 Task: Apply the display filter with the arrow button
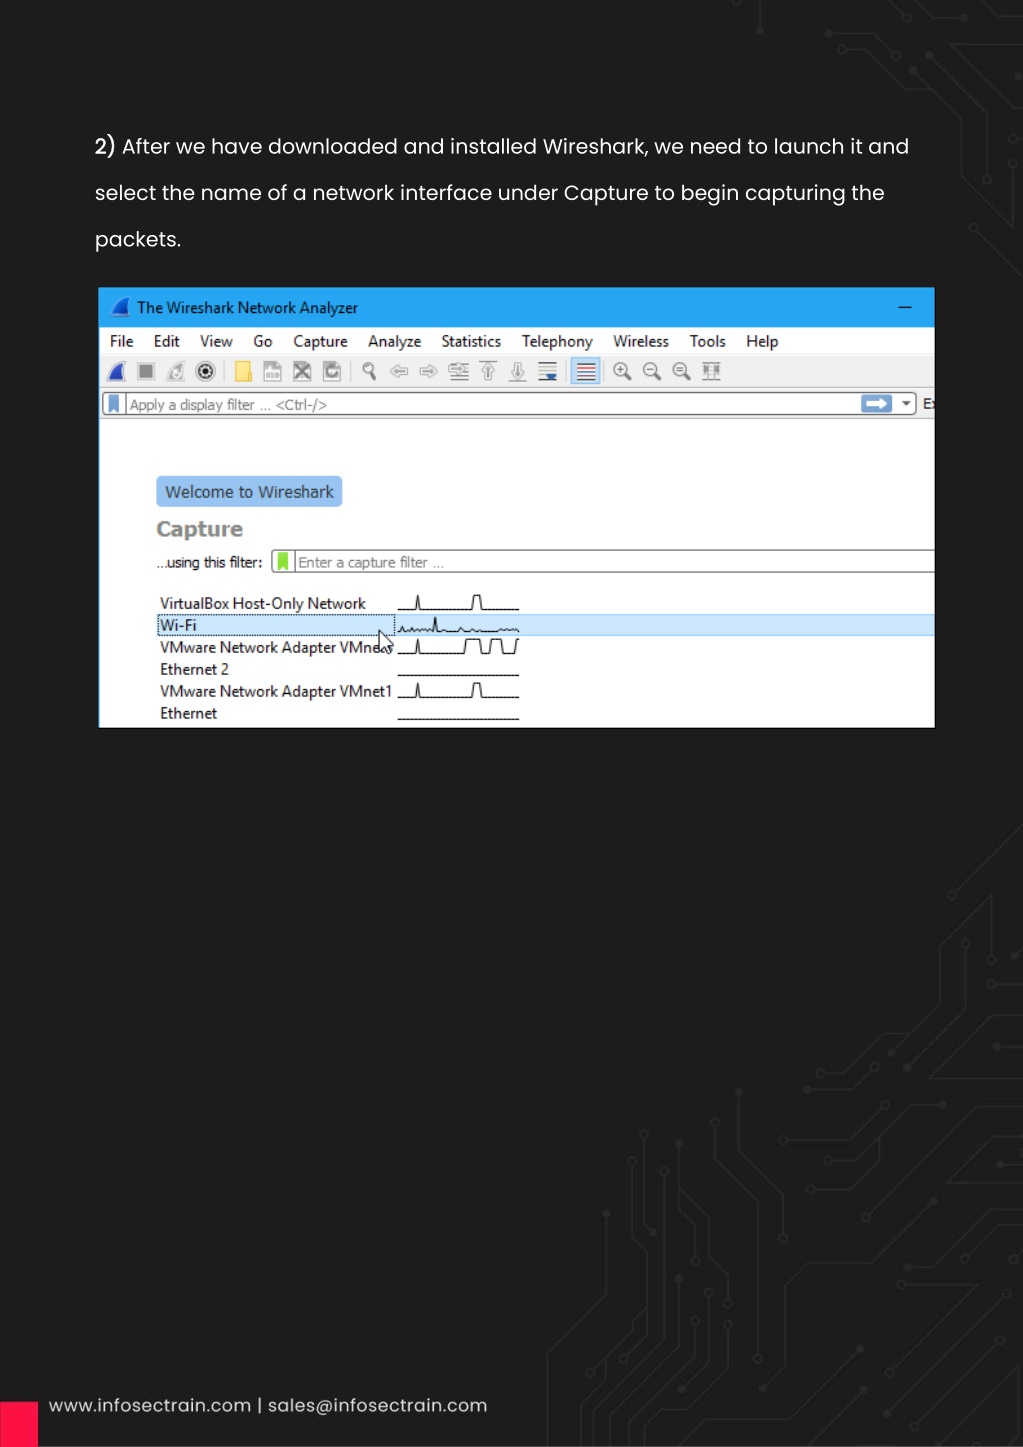[877, 404]
